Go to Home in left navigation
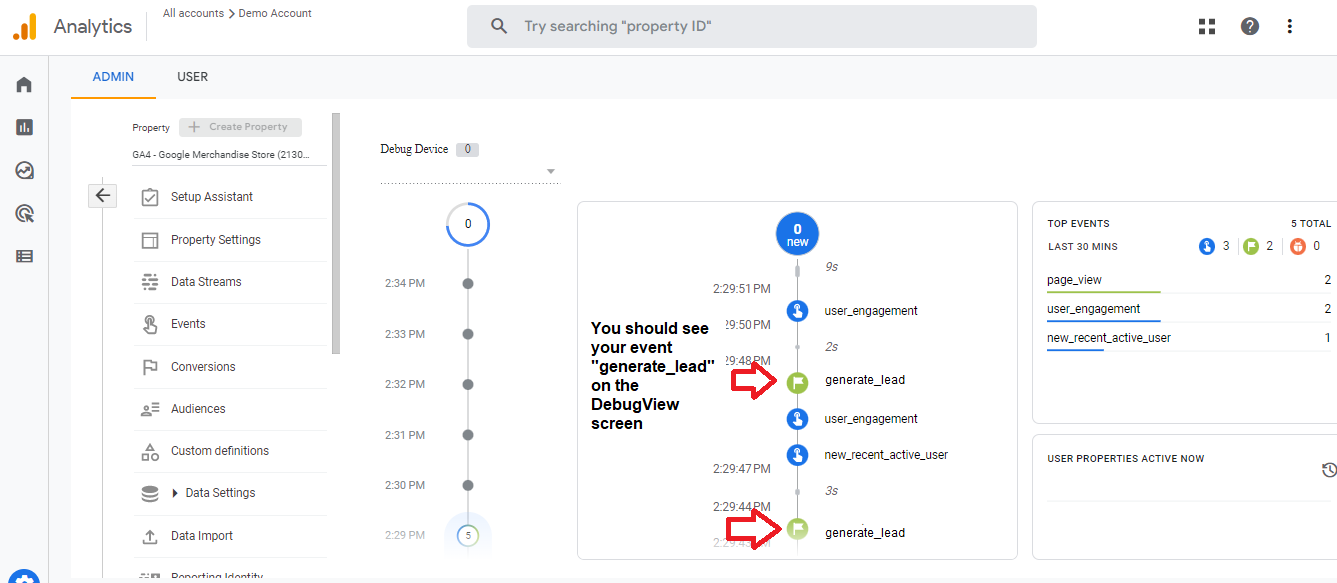Image resolution: width=1337 pixels, height=583 pixels. tap(24, 85)
